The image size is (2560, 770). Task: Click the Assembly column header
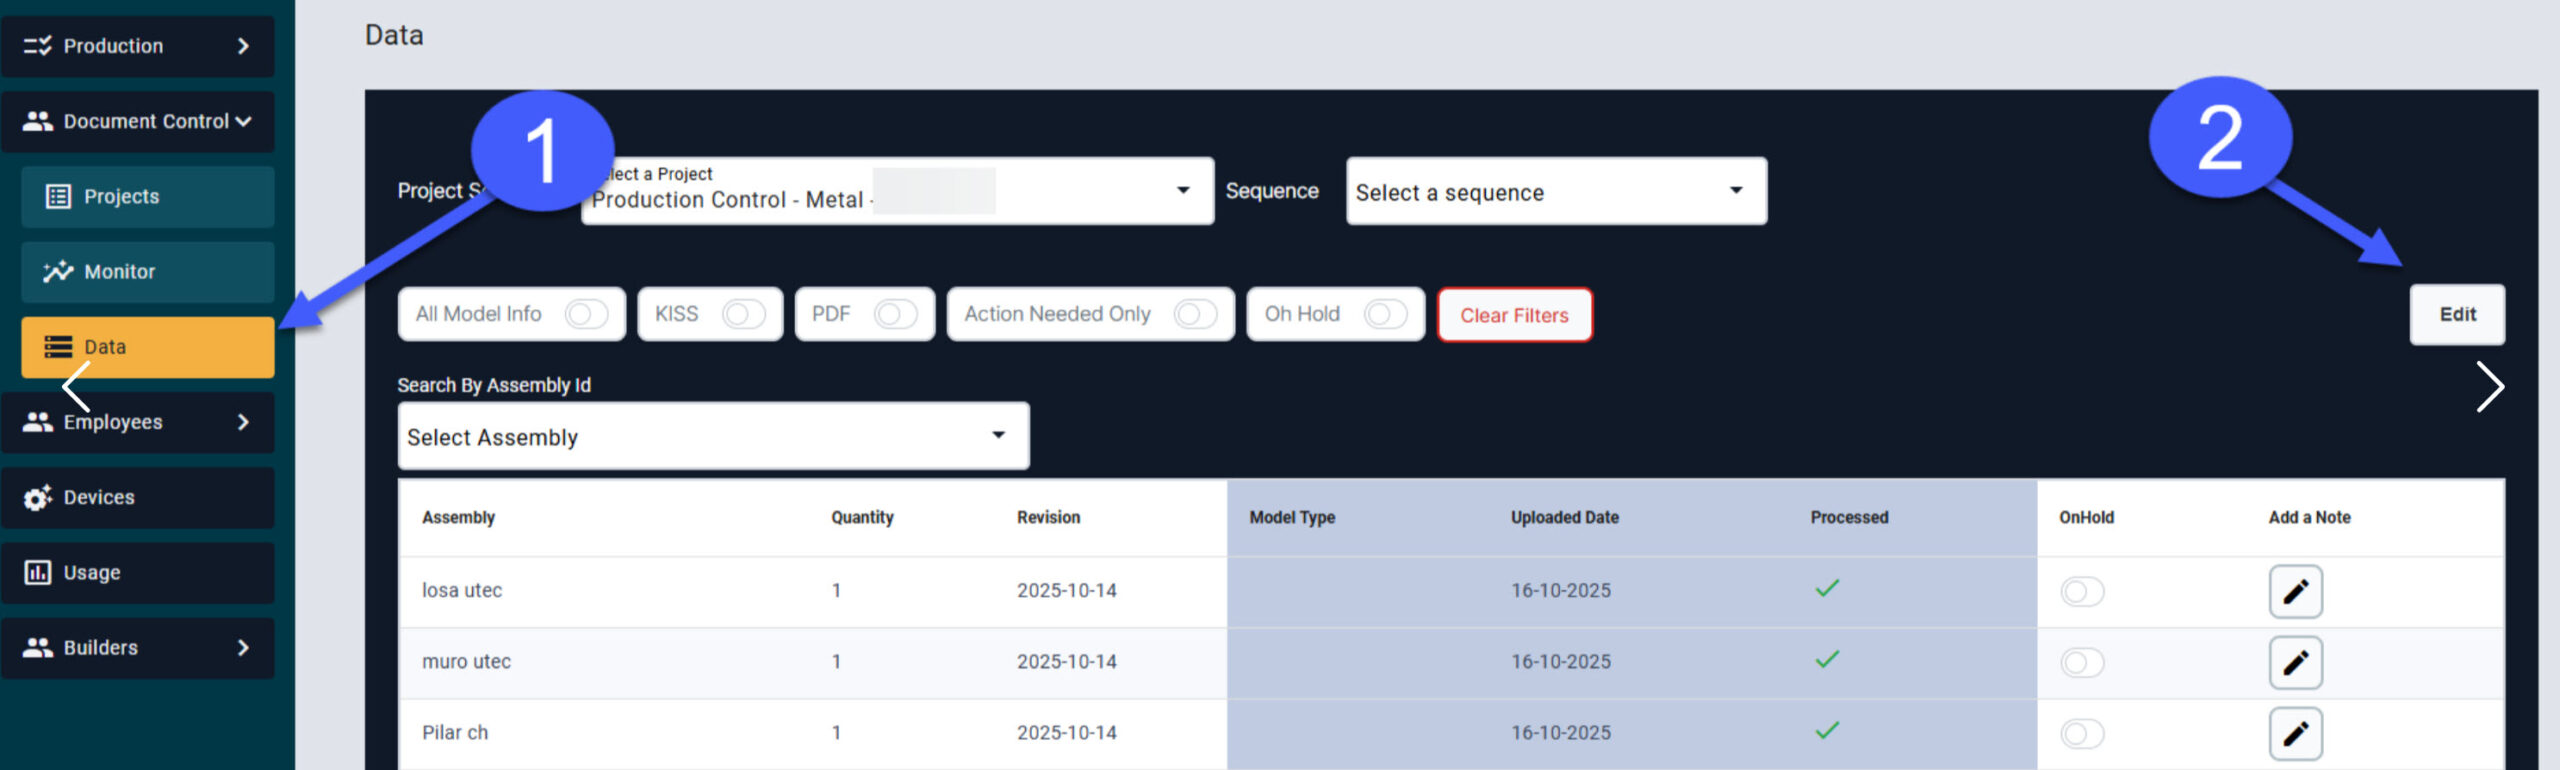[458, 517]
